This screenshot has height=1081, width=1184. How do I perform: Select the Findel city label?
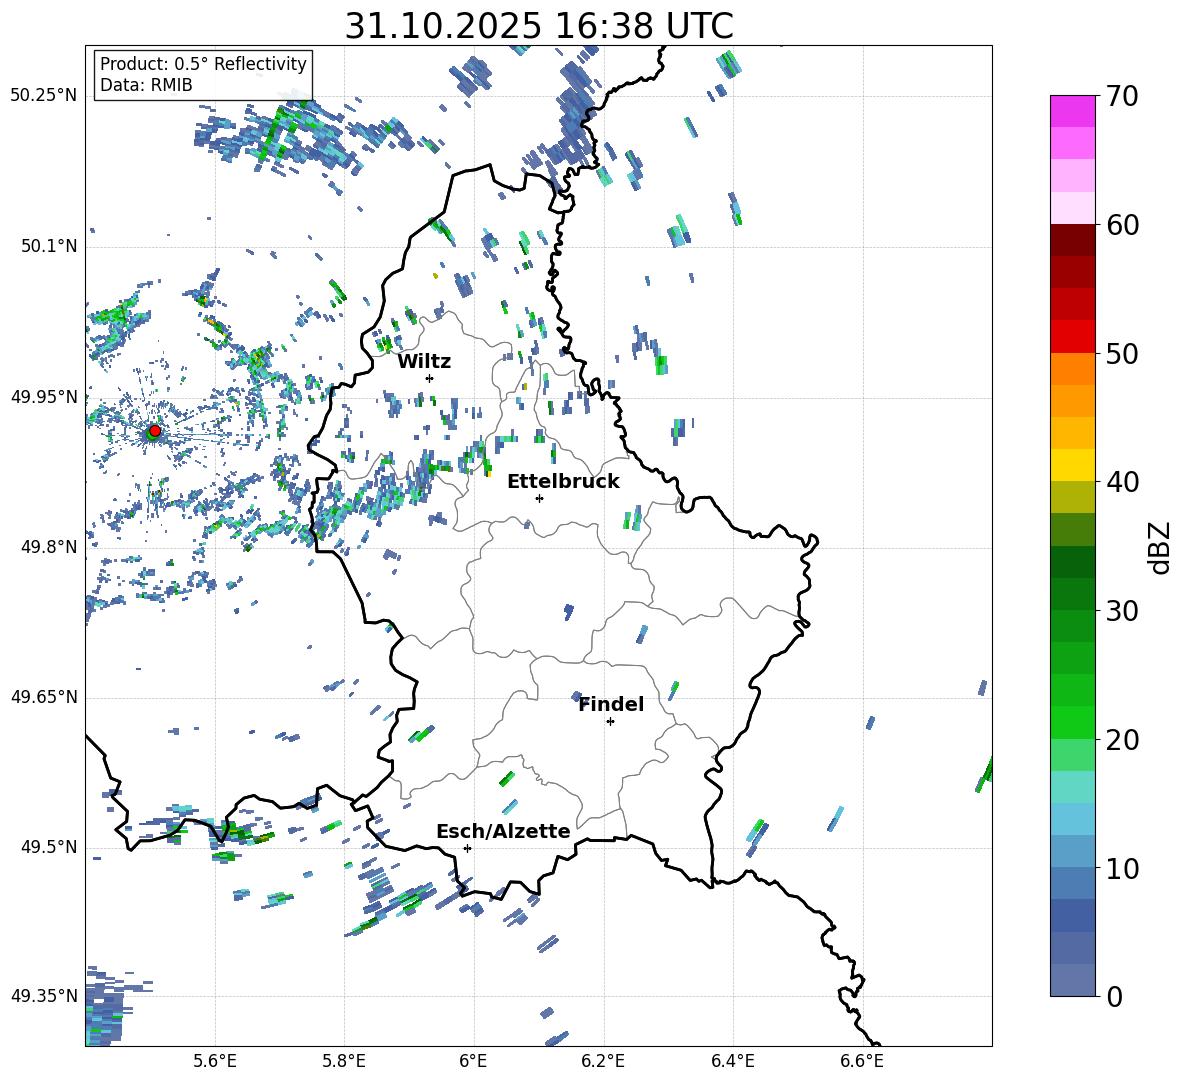611,704
